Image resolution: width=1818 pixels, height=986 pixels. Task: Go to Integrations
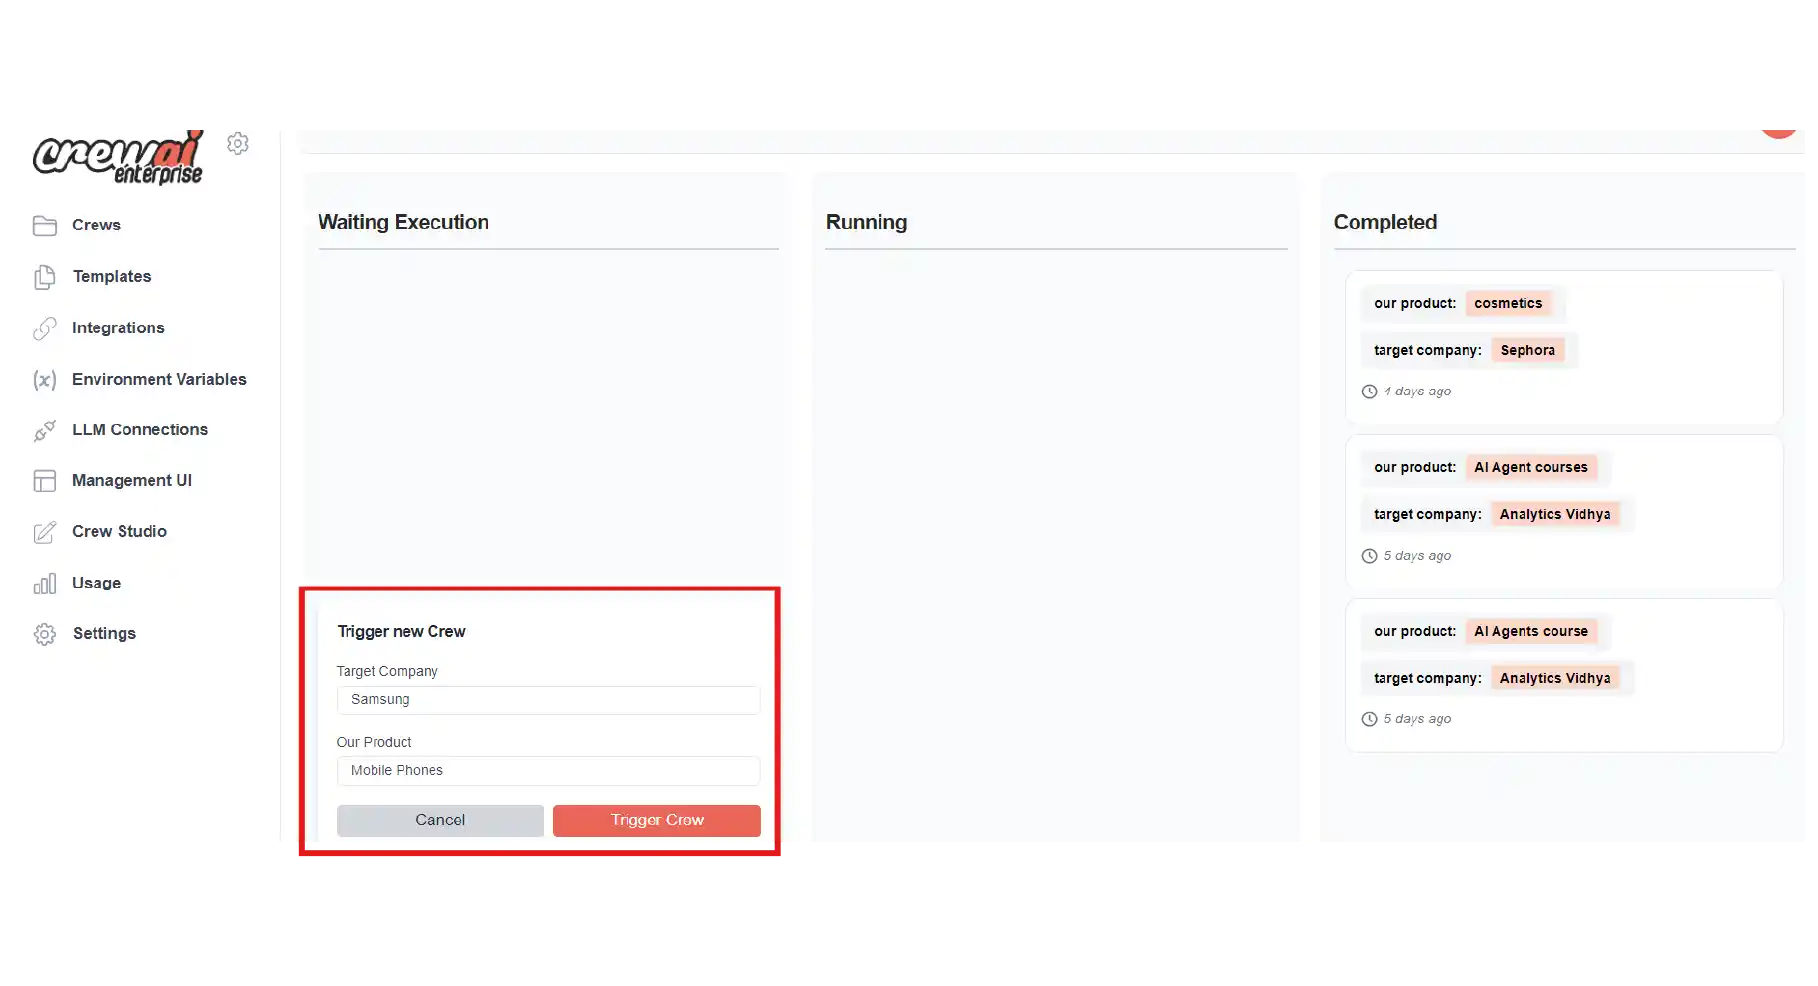(x=118, y=328)
